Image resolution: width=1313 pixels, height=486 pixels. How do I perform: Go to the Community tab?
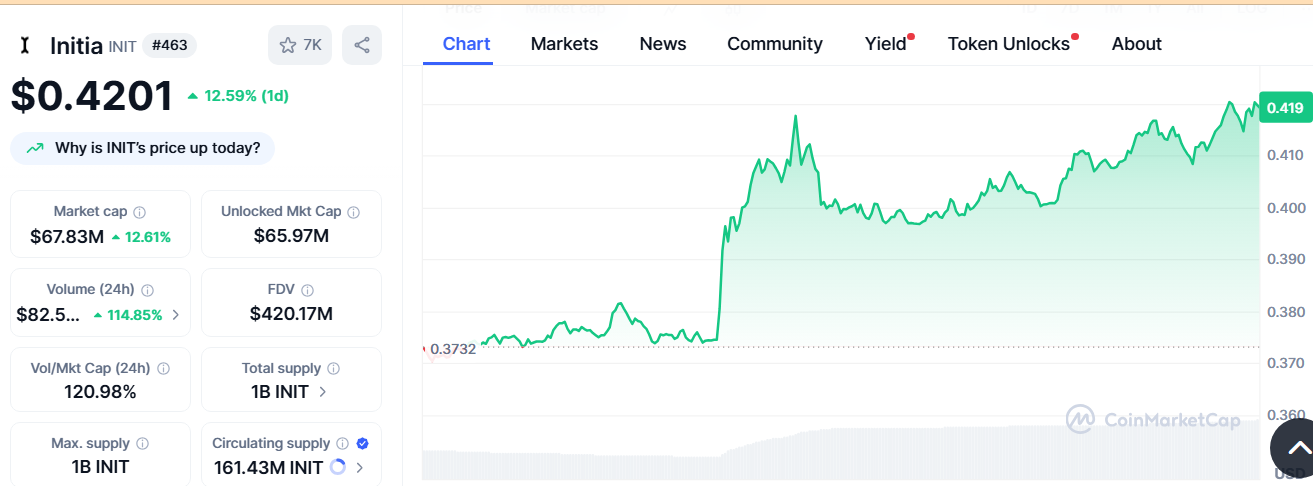point(775,44)
